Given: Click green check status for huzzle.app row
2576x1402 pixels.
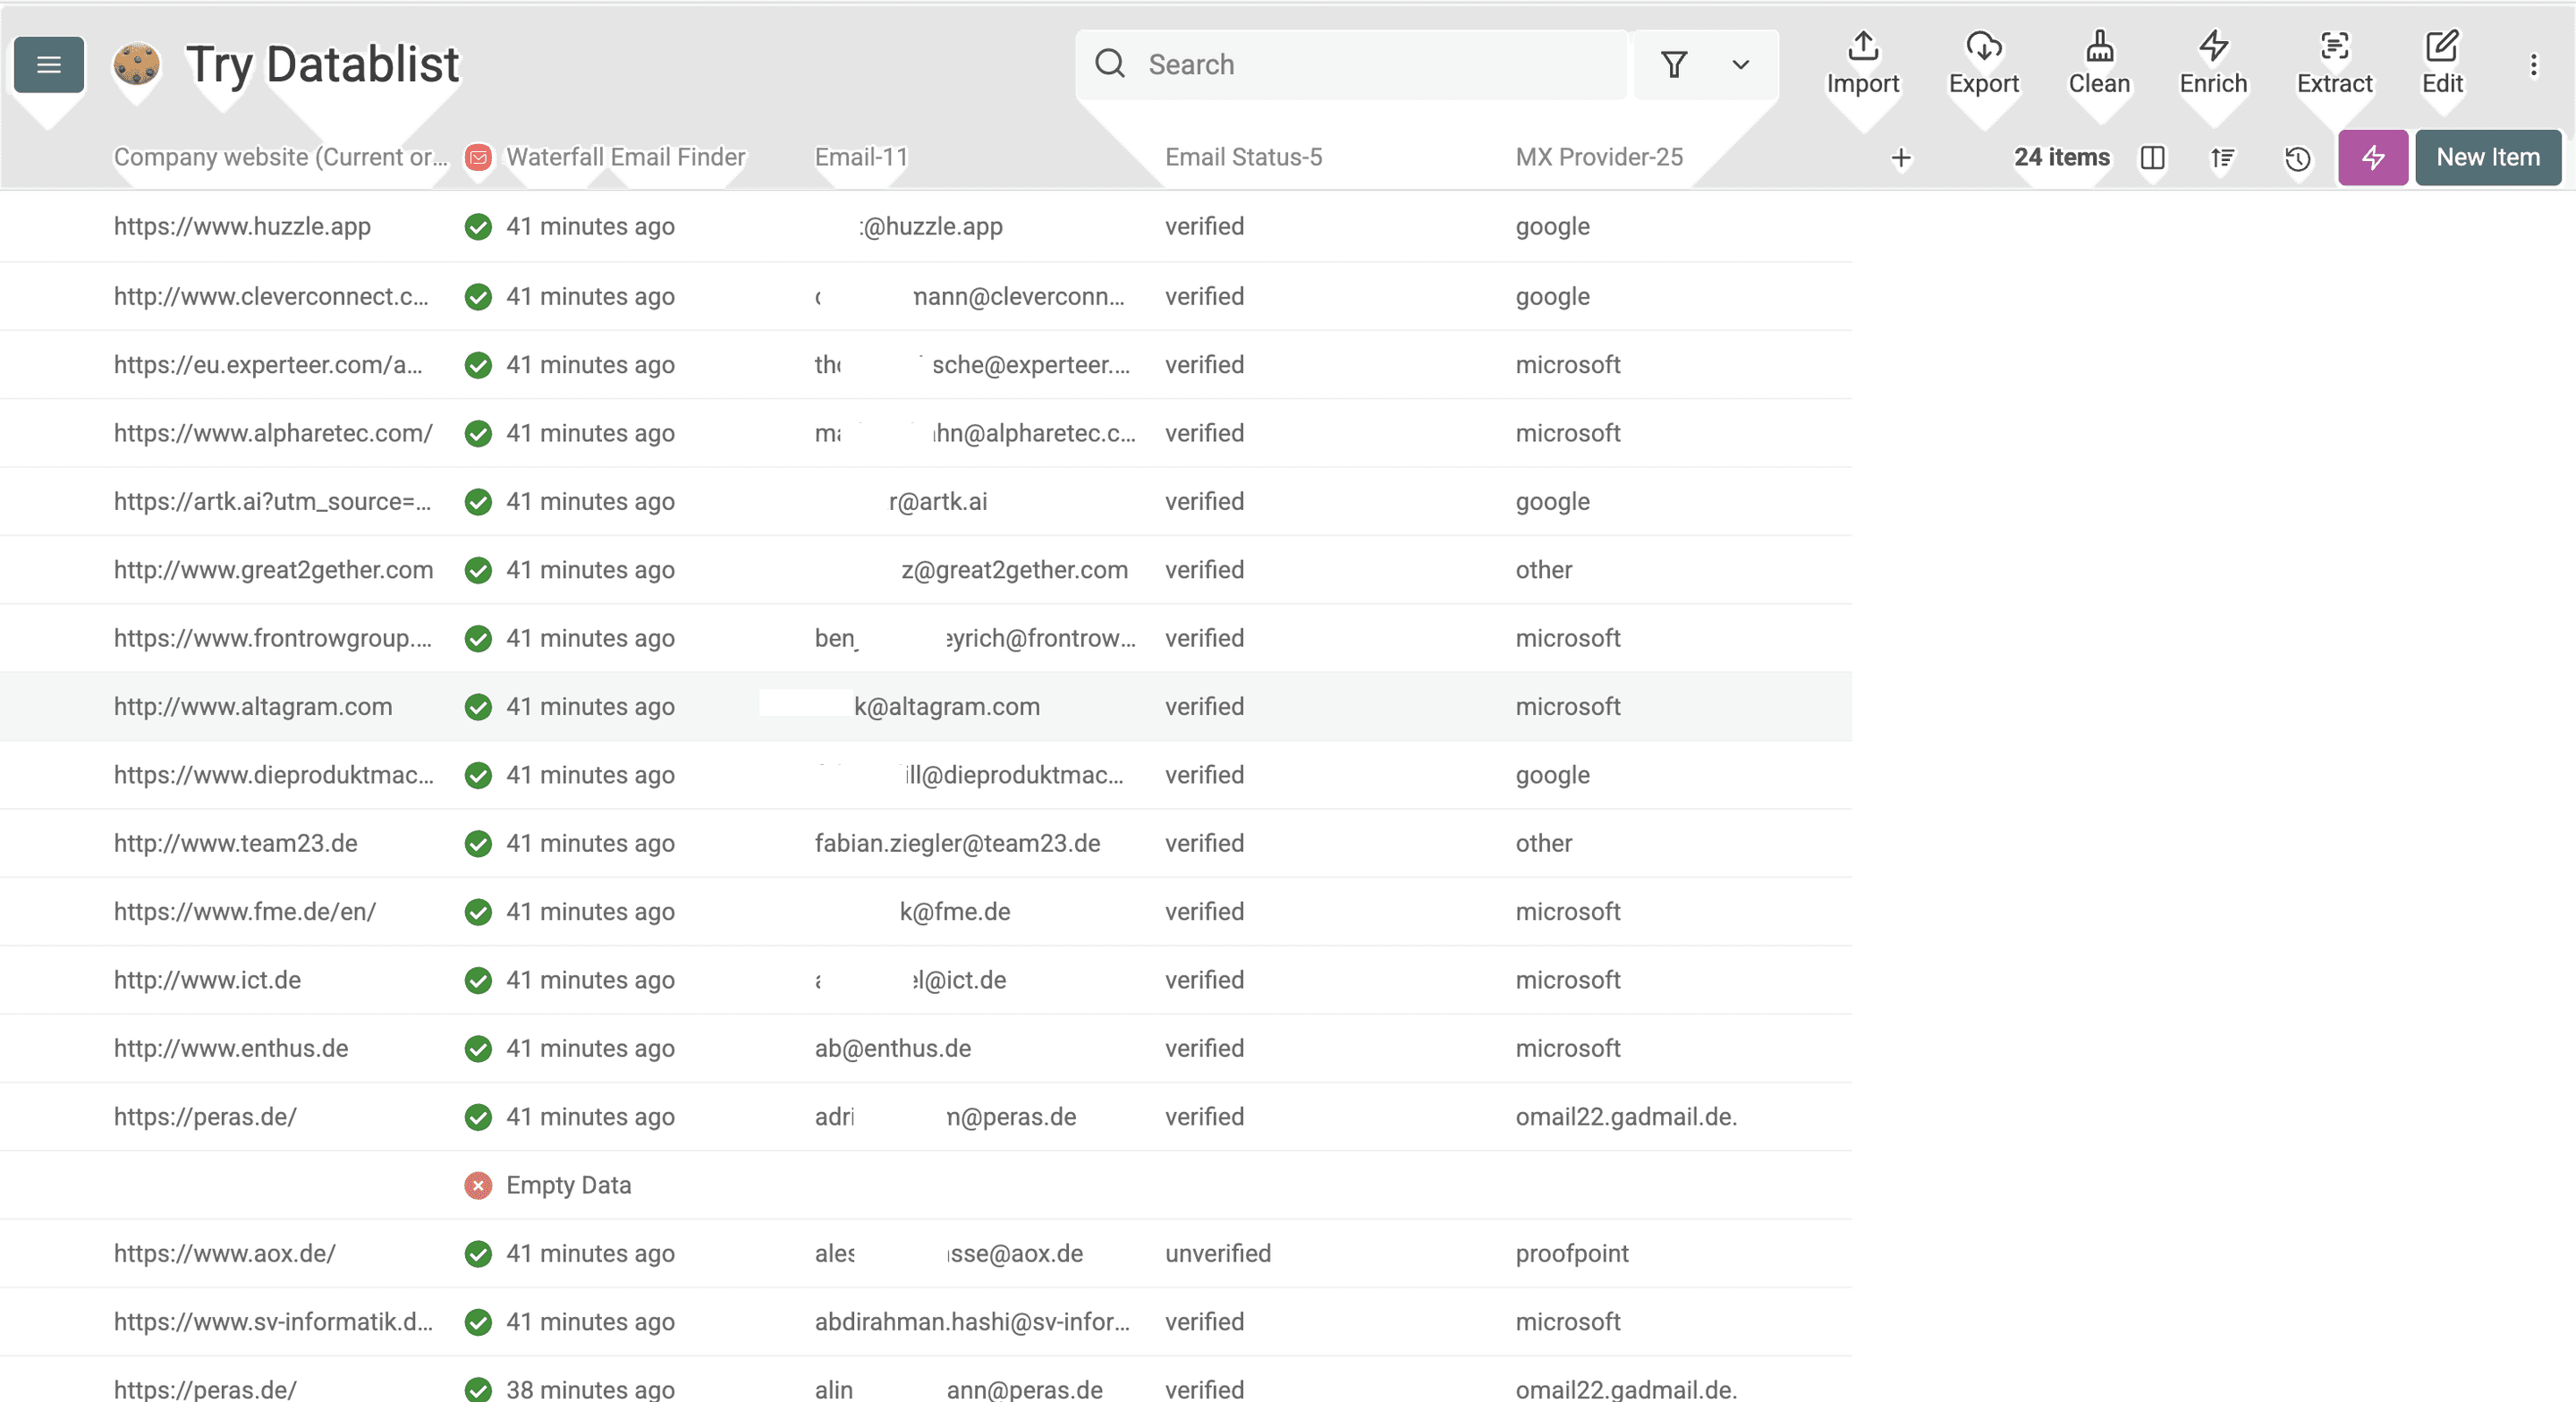Looking at the screenshot, I should [478, 227].
